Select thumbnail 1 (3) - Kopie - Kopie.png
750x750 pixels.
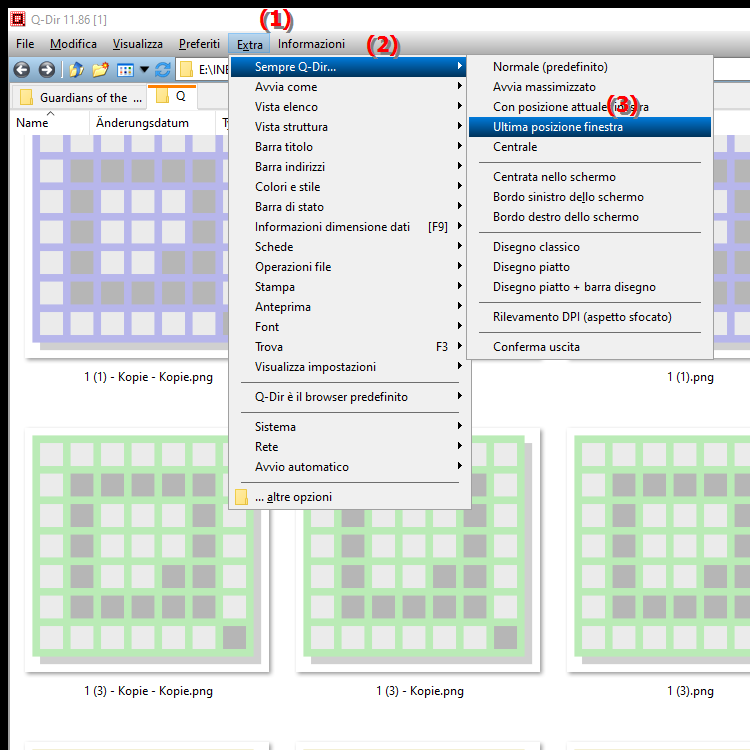[x=147, y=550]
